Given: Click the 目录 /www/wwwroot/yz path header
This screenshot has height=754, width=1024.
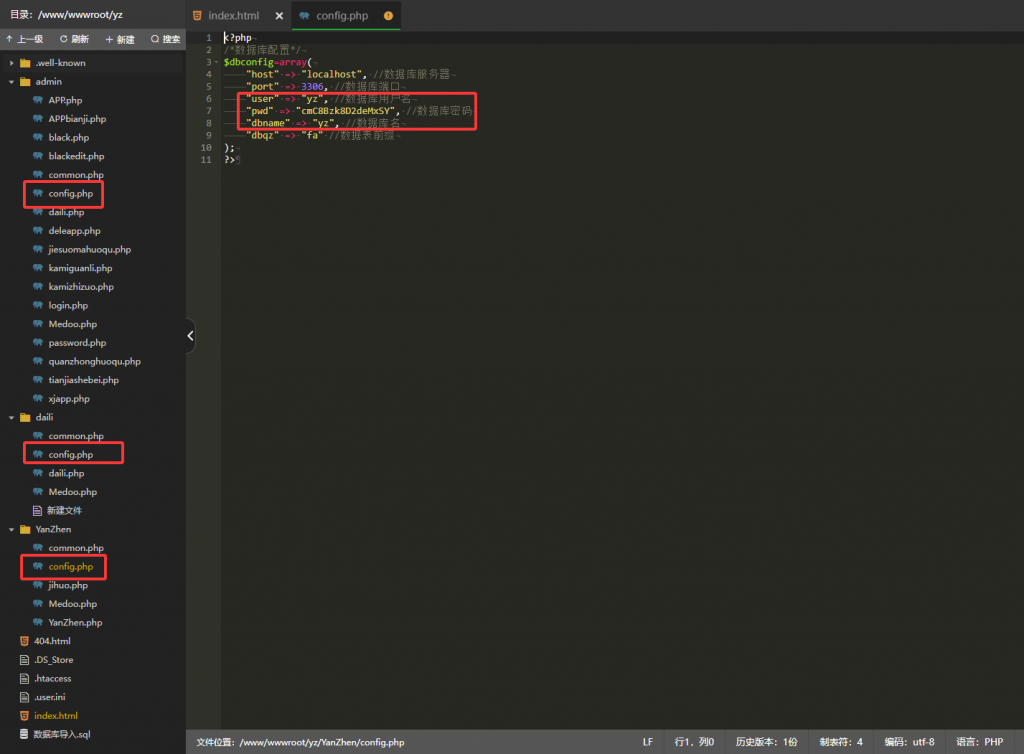Looking at the screenshot, I should pos(66,14).
